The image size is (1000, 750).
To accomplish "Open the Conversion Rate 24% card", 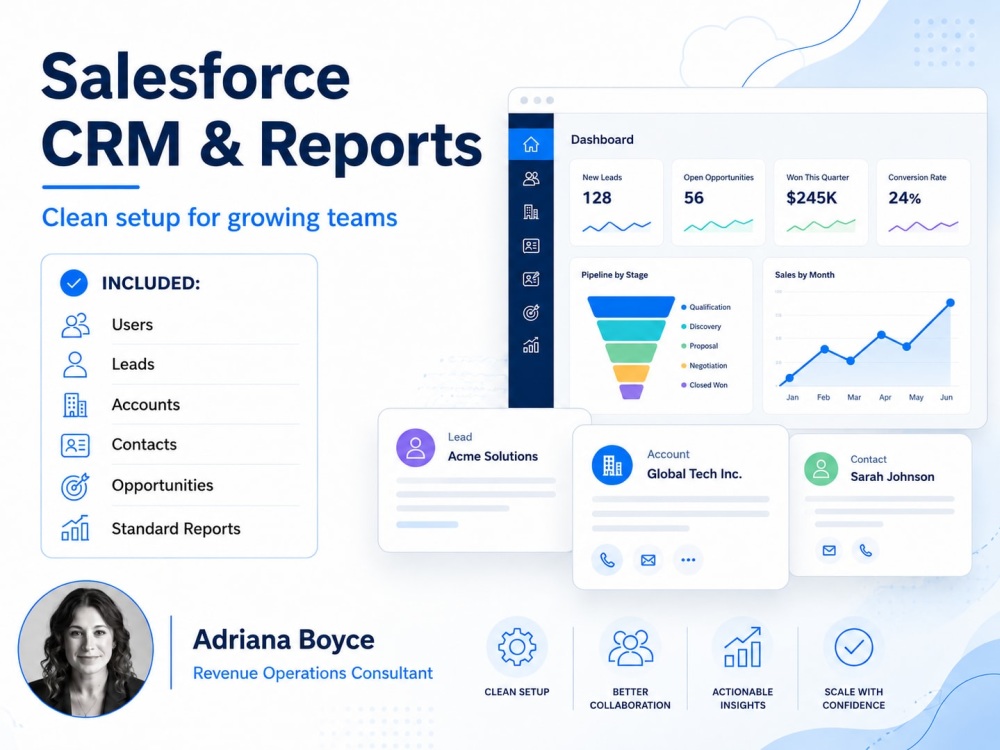I will tap(923, 202).
